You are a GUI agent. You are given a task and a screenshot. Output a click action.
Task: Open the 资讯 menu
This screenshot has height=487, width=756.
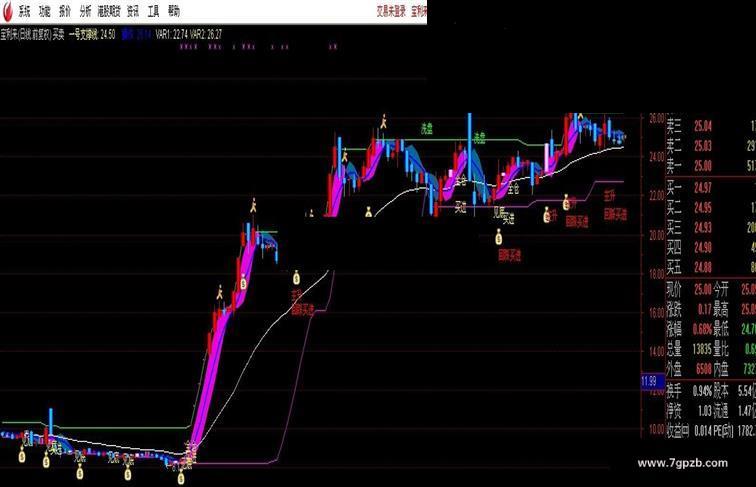coord(133,11)
